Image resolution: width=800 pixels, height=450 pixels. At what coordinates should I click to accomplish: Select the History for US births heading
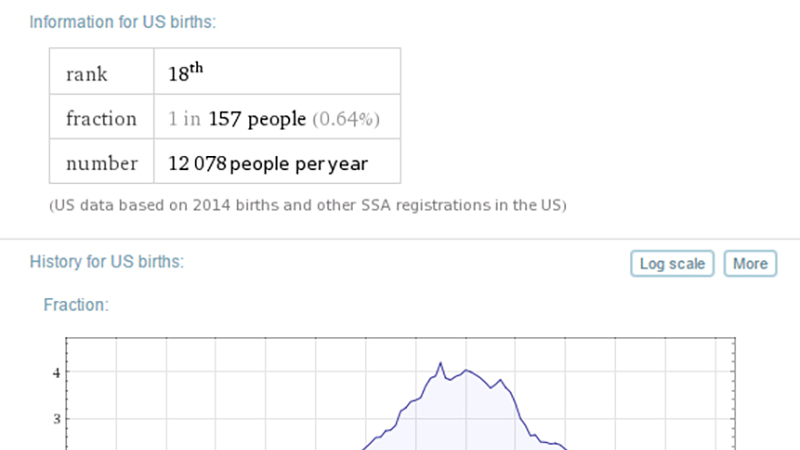click(107, 262)
